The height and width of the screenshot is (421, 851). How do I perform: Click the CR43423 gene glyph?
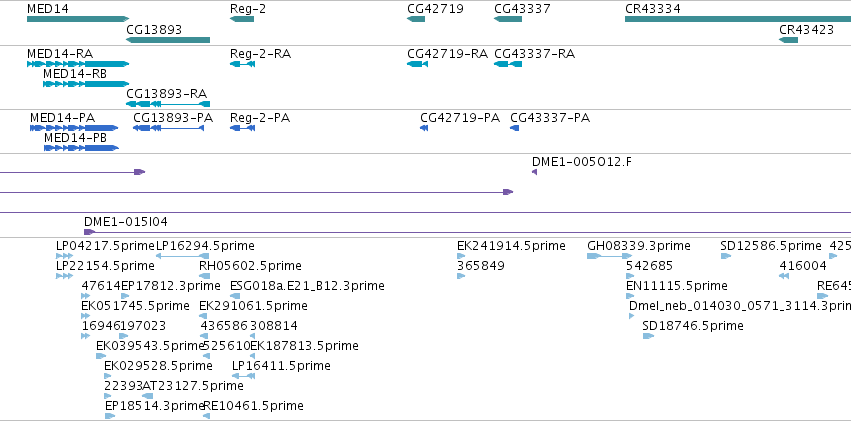coord(789,40)
